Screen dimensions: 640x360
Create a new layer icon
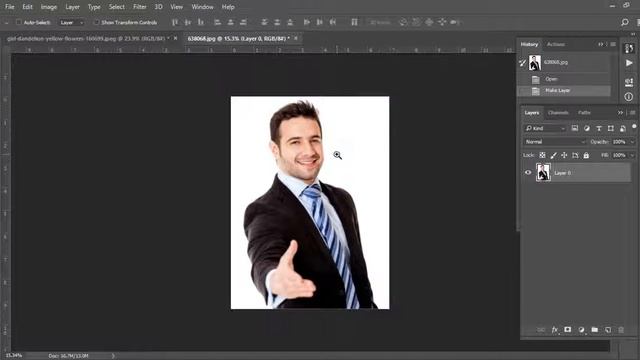(608, 330)
